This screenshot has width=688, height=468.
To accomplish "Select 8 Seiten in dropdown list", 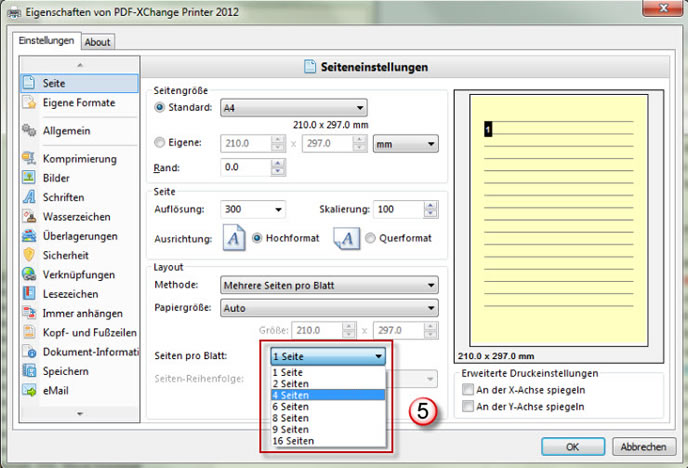I will point(328,418).
